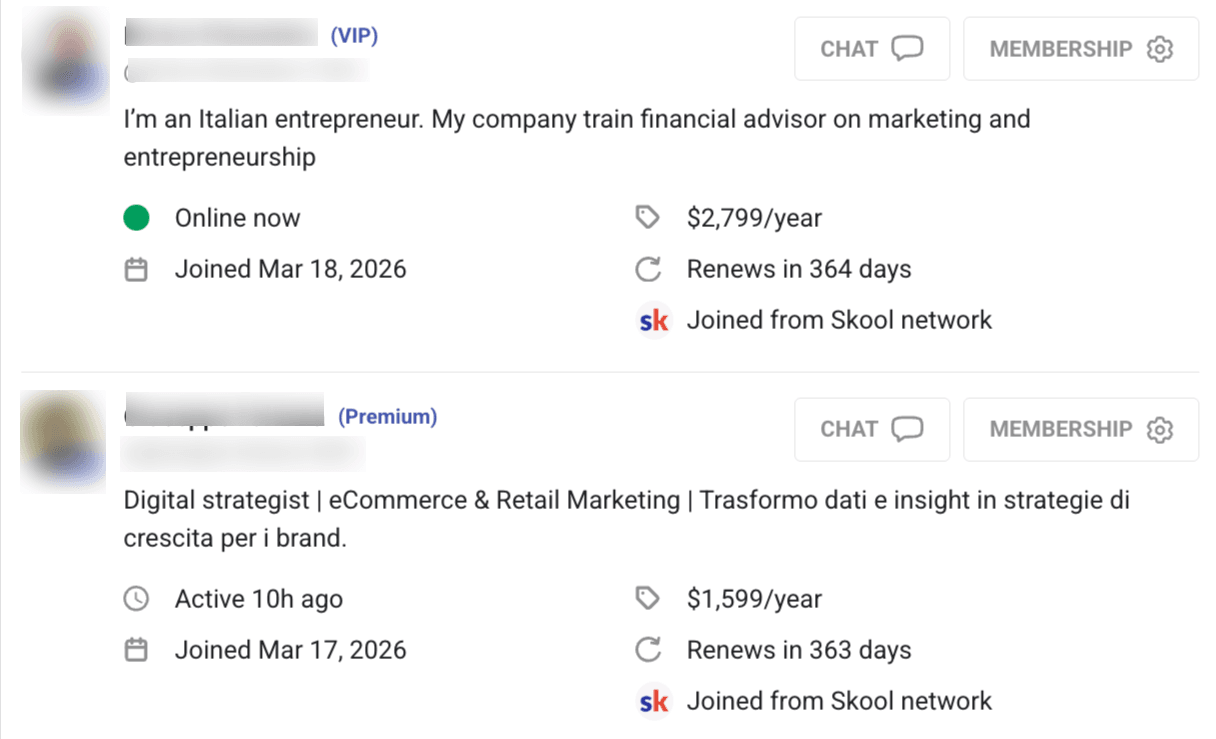This screenshot has height=739, width=1216.
Task: Click the '(VIP)' label next to the first member's name
Action: 357,35
